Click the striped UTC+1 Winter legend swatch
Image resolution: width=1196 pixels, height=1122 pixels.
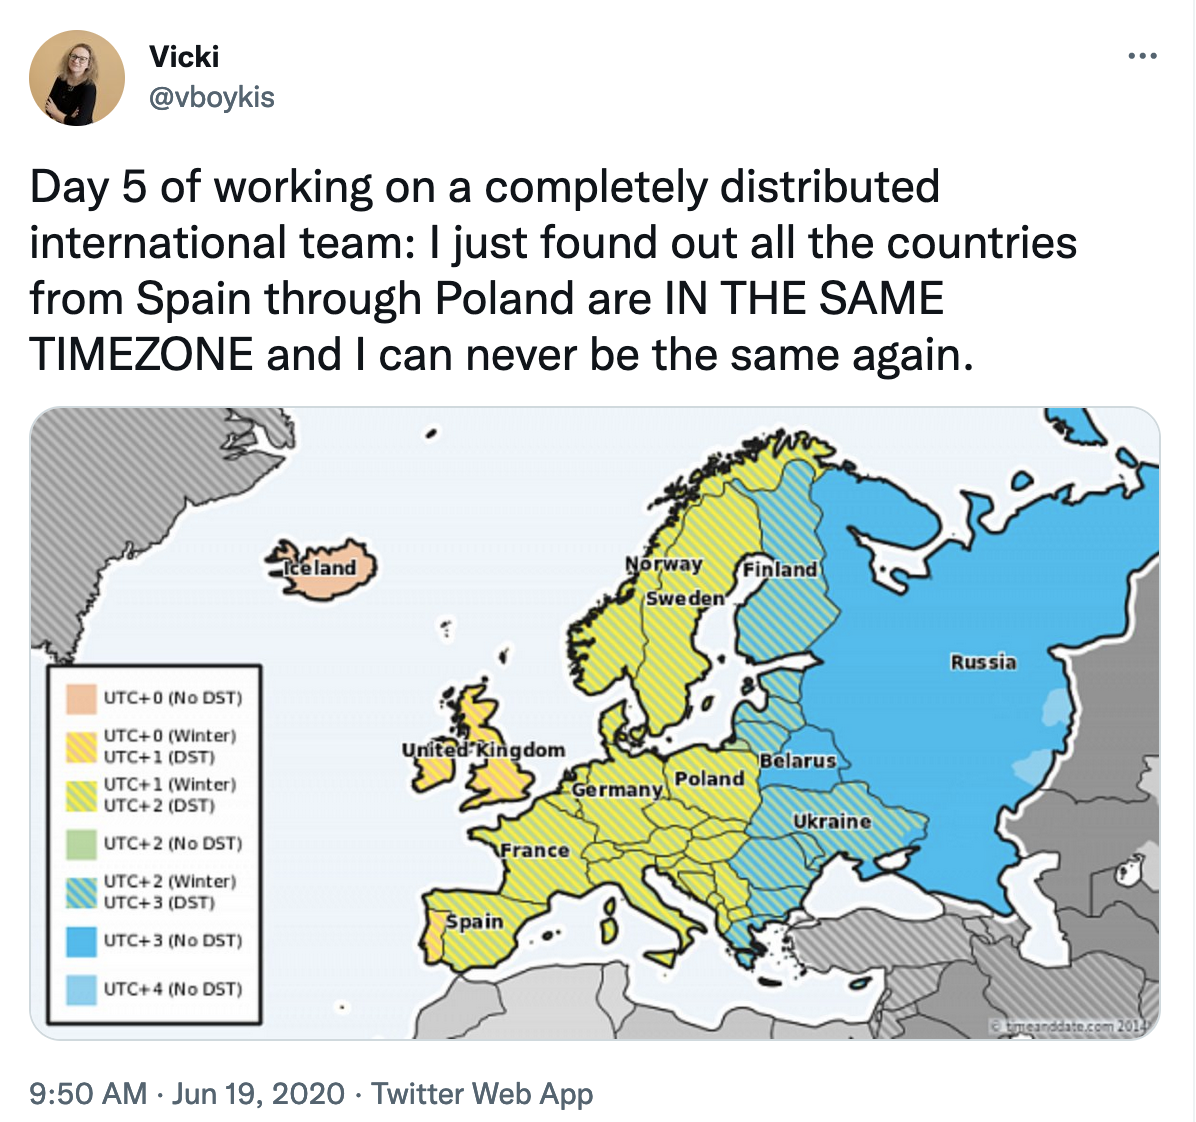click(x=81, y=795)
